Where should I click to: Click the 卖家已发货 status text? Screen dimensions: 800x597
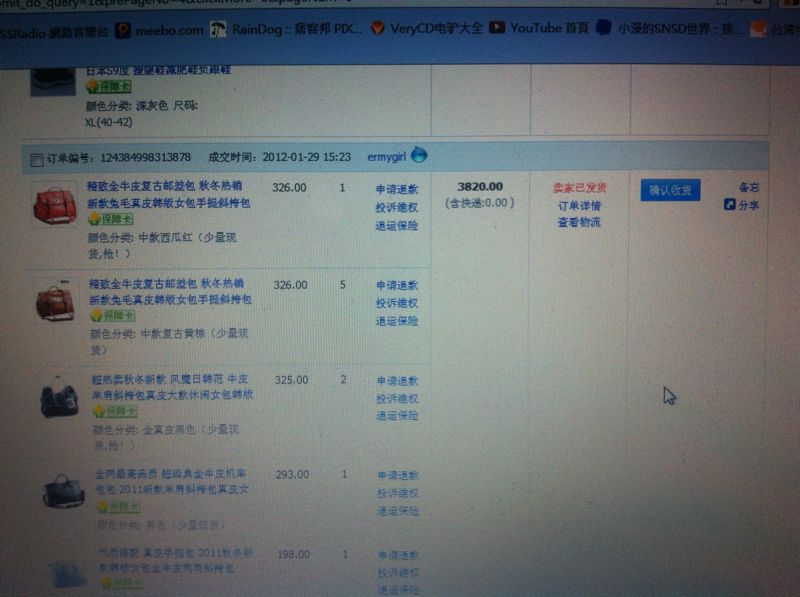coord(580,188)
